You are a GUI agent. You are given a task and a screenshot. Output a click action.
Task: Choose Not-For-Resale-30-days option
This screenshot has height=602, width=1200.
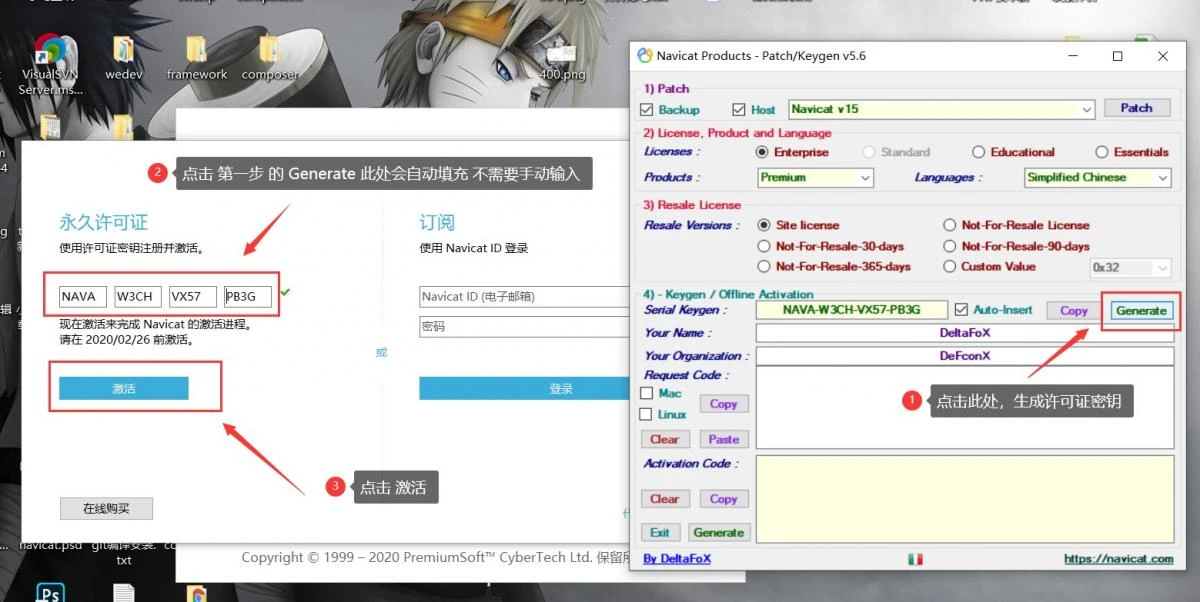764,246
